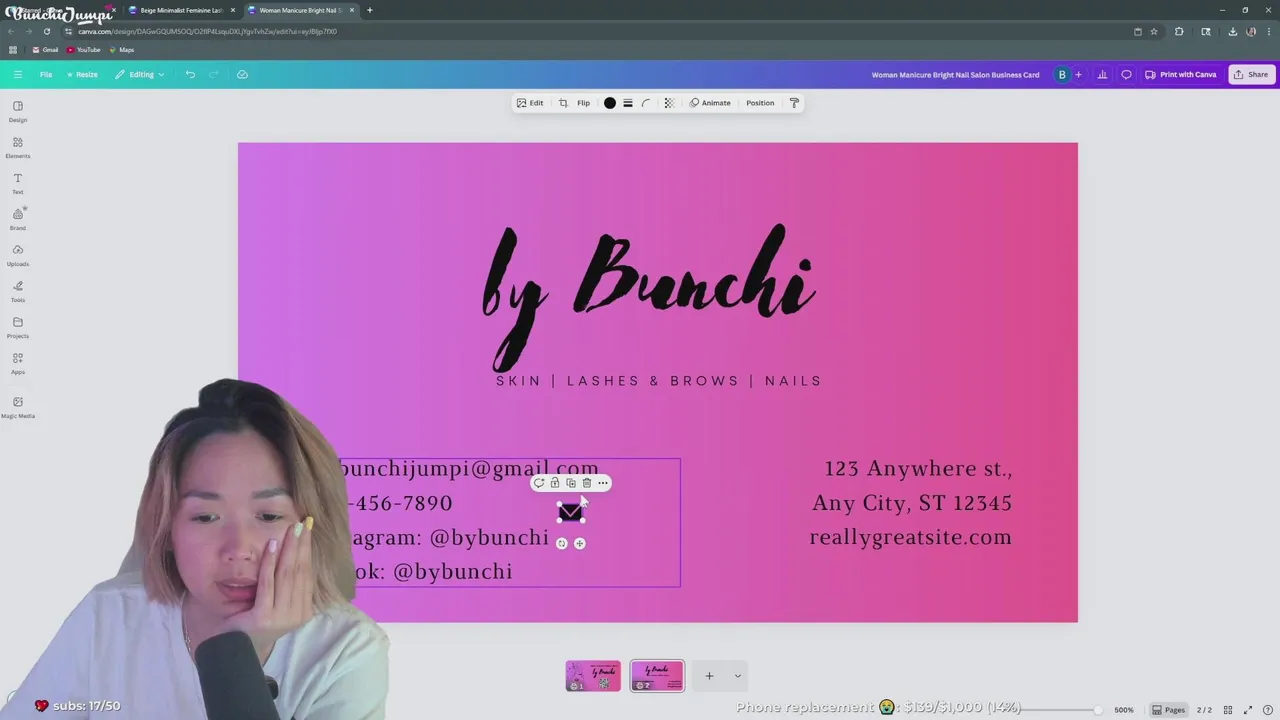The width and height of the screenshot is (1280, 720).
Task: Open the Apps panel
Action: 17,363
